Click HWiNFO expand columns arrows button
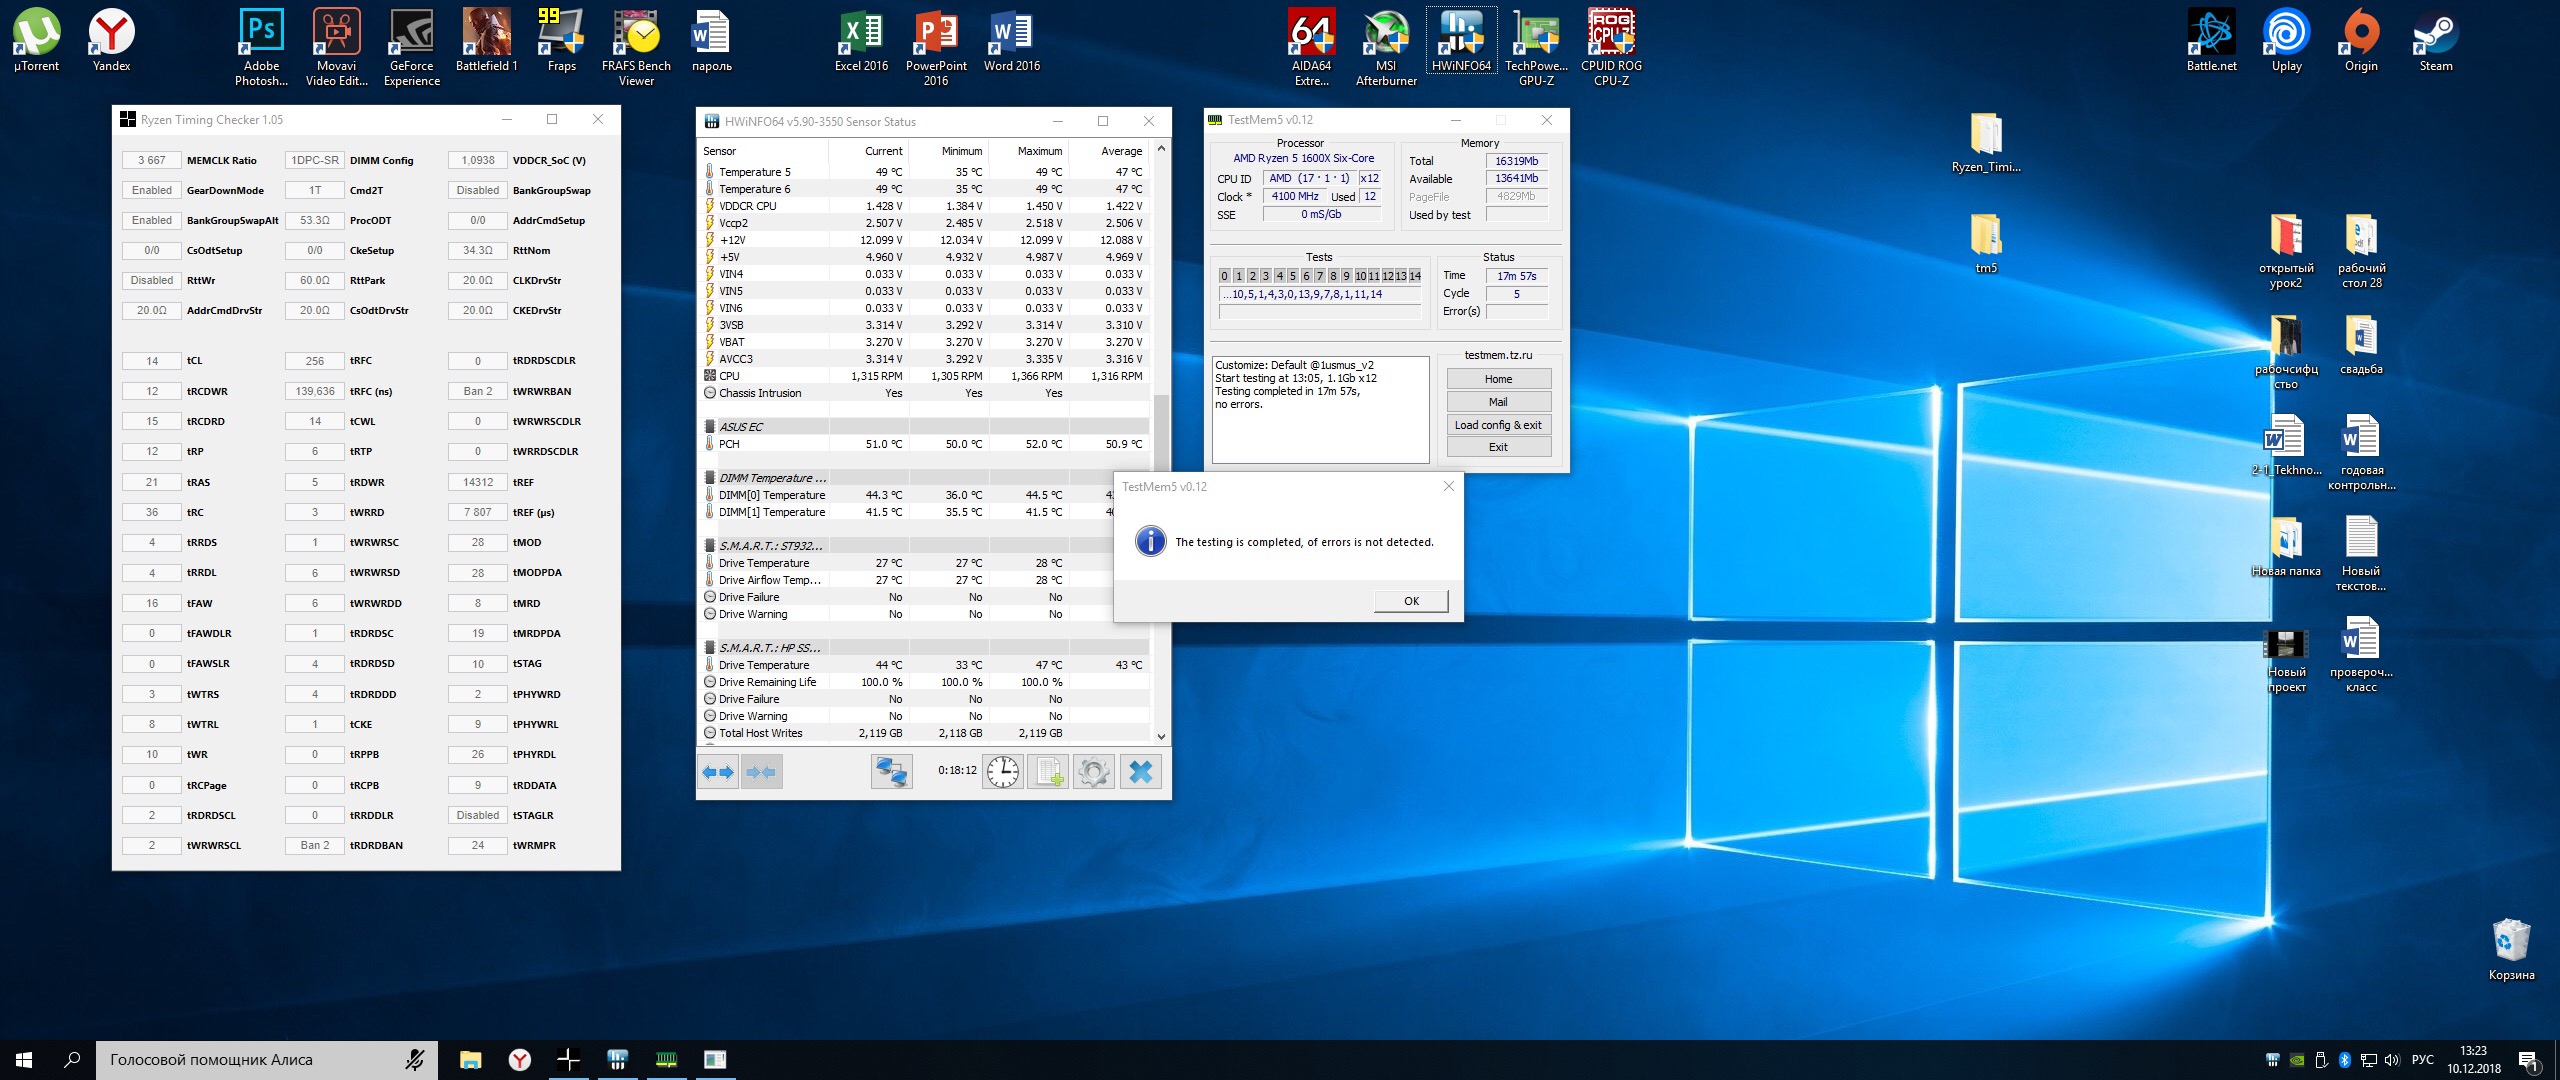This screenshot has height=1080, width=2560. (x=718, y=772)
